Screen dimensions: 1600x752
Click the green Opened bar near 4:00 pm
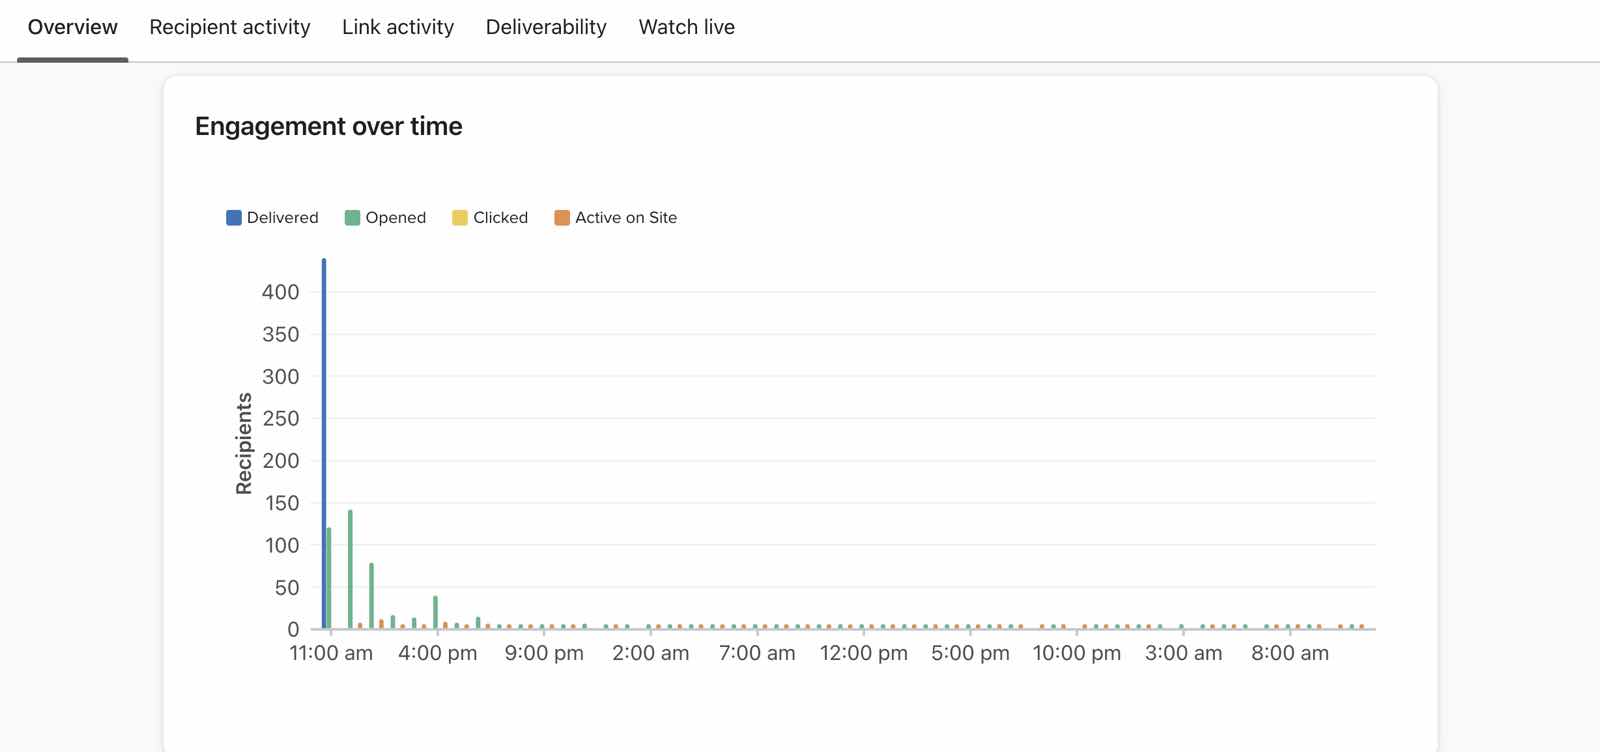[435, 612]
